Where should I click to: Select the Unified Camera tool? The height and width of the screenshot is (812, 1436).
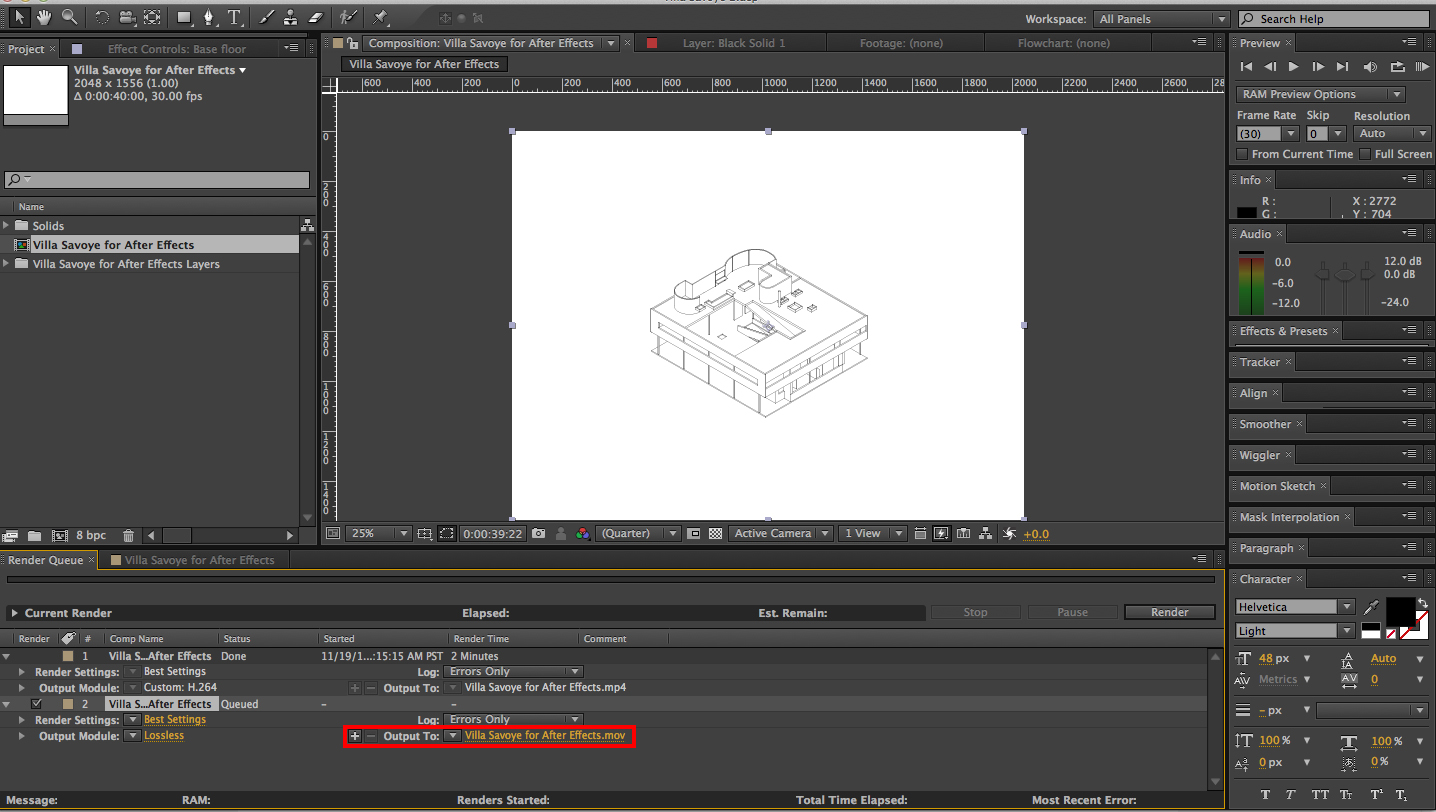[x=127, y=17]
